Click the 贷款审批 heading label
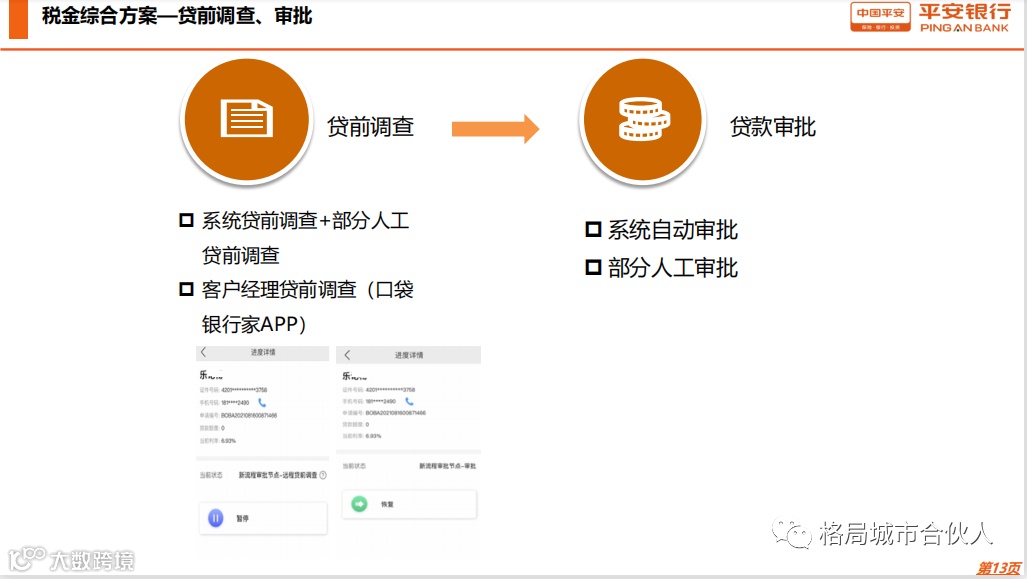This screenshot has height=579, width=1027. pos(773,126)
